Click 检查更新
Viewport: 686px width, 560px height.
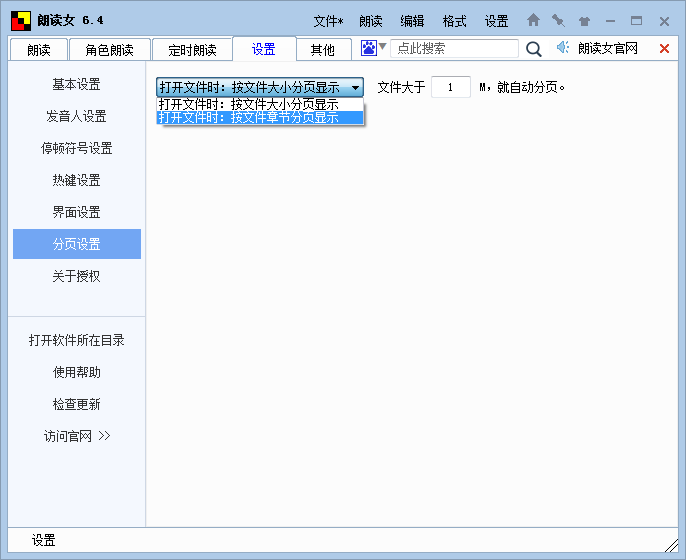click(77, 404)
